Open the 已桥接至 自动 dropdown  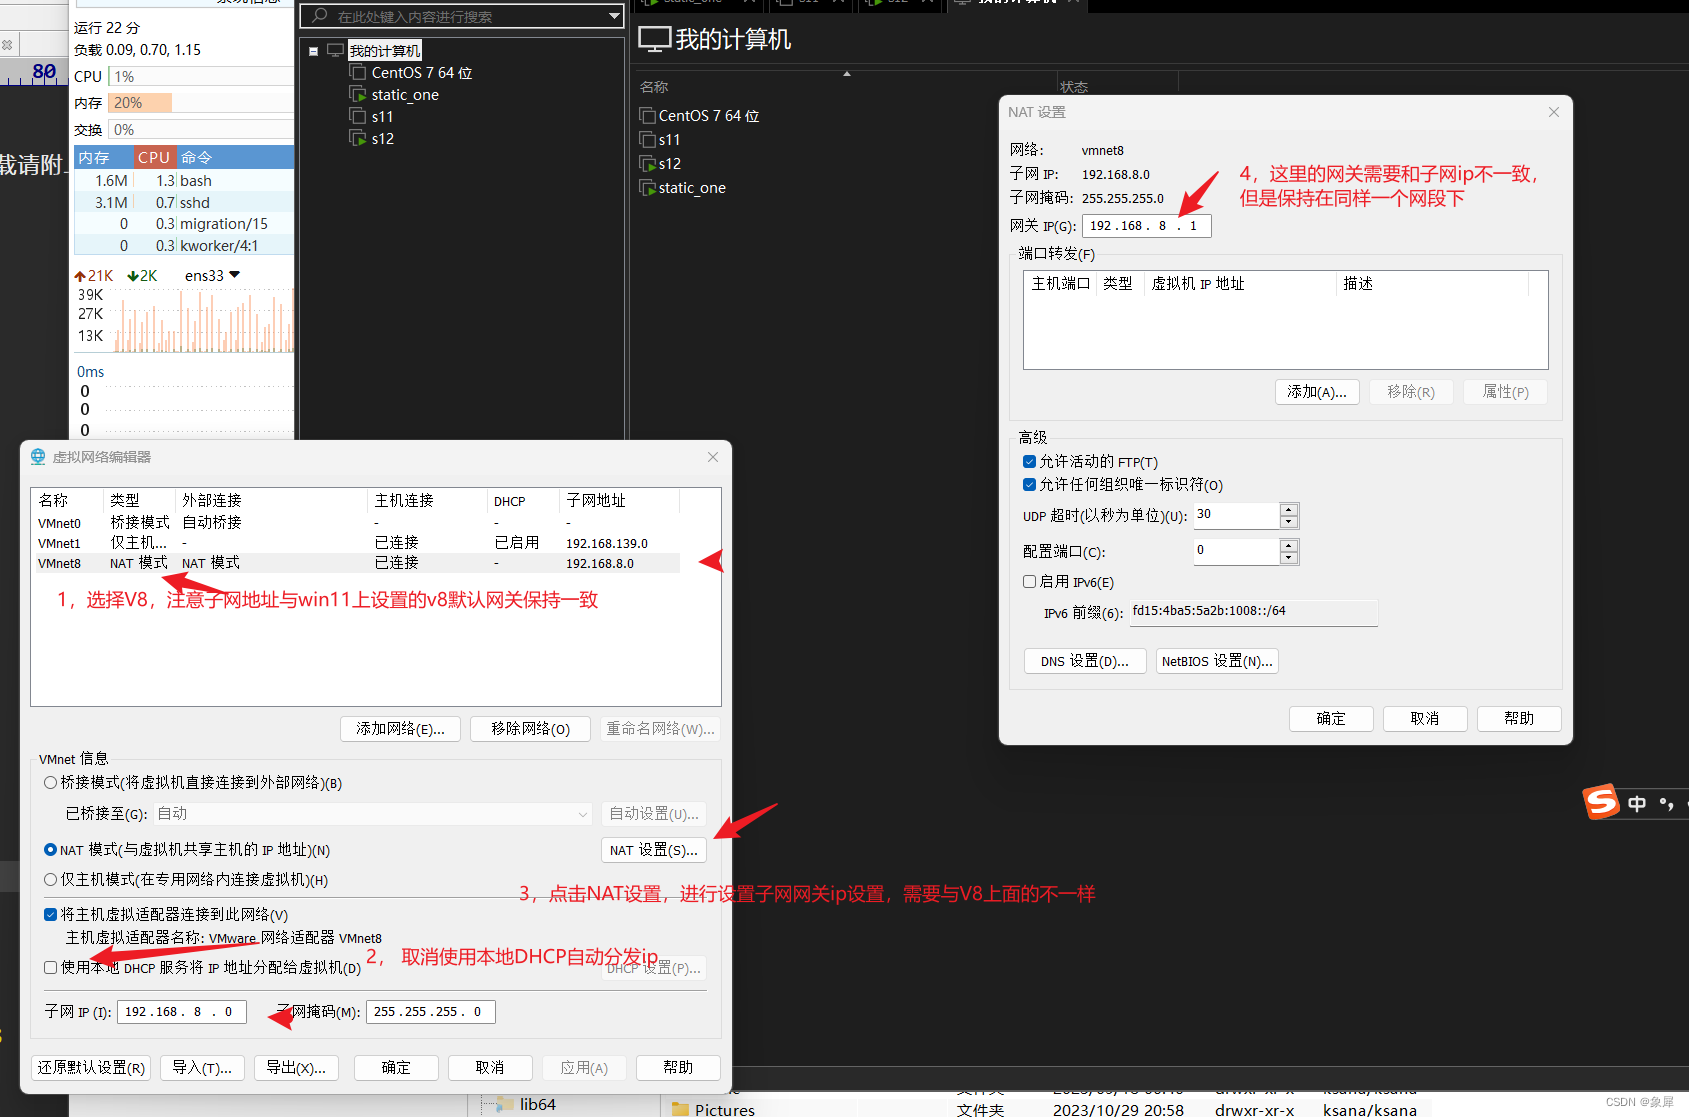pos(583,814)
